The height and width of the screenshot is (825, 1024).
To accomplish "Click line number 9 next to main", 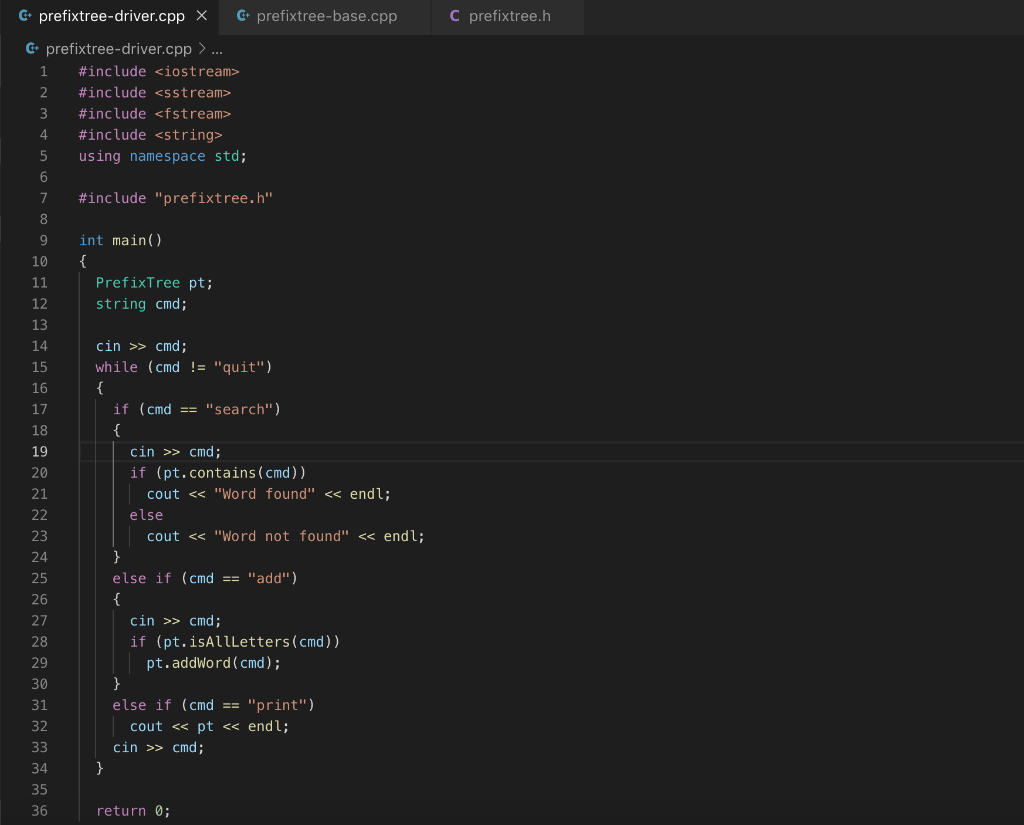I will coord(43,240).
